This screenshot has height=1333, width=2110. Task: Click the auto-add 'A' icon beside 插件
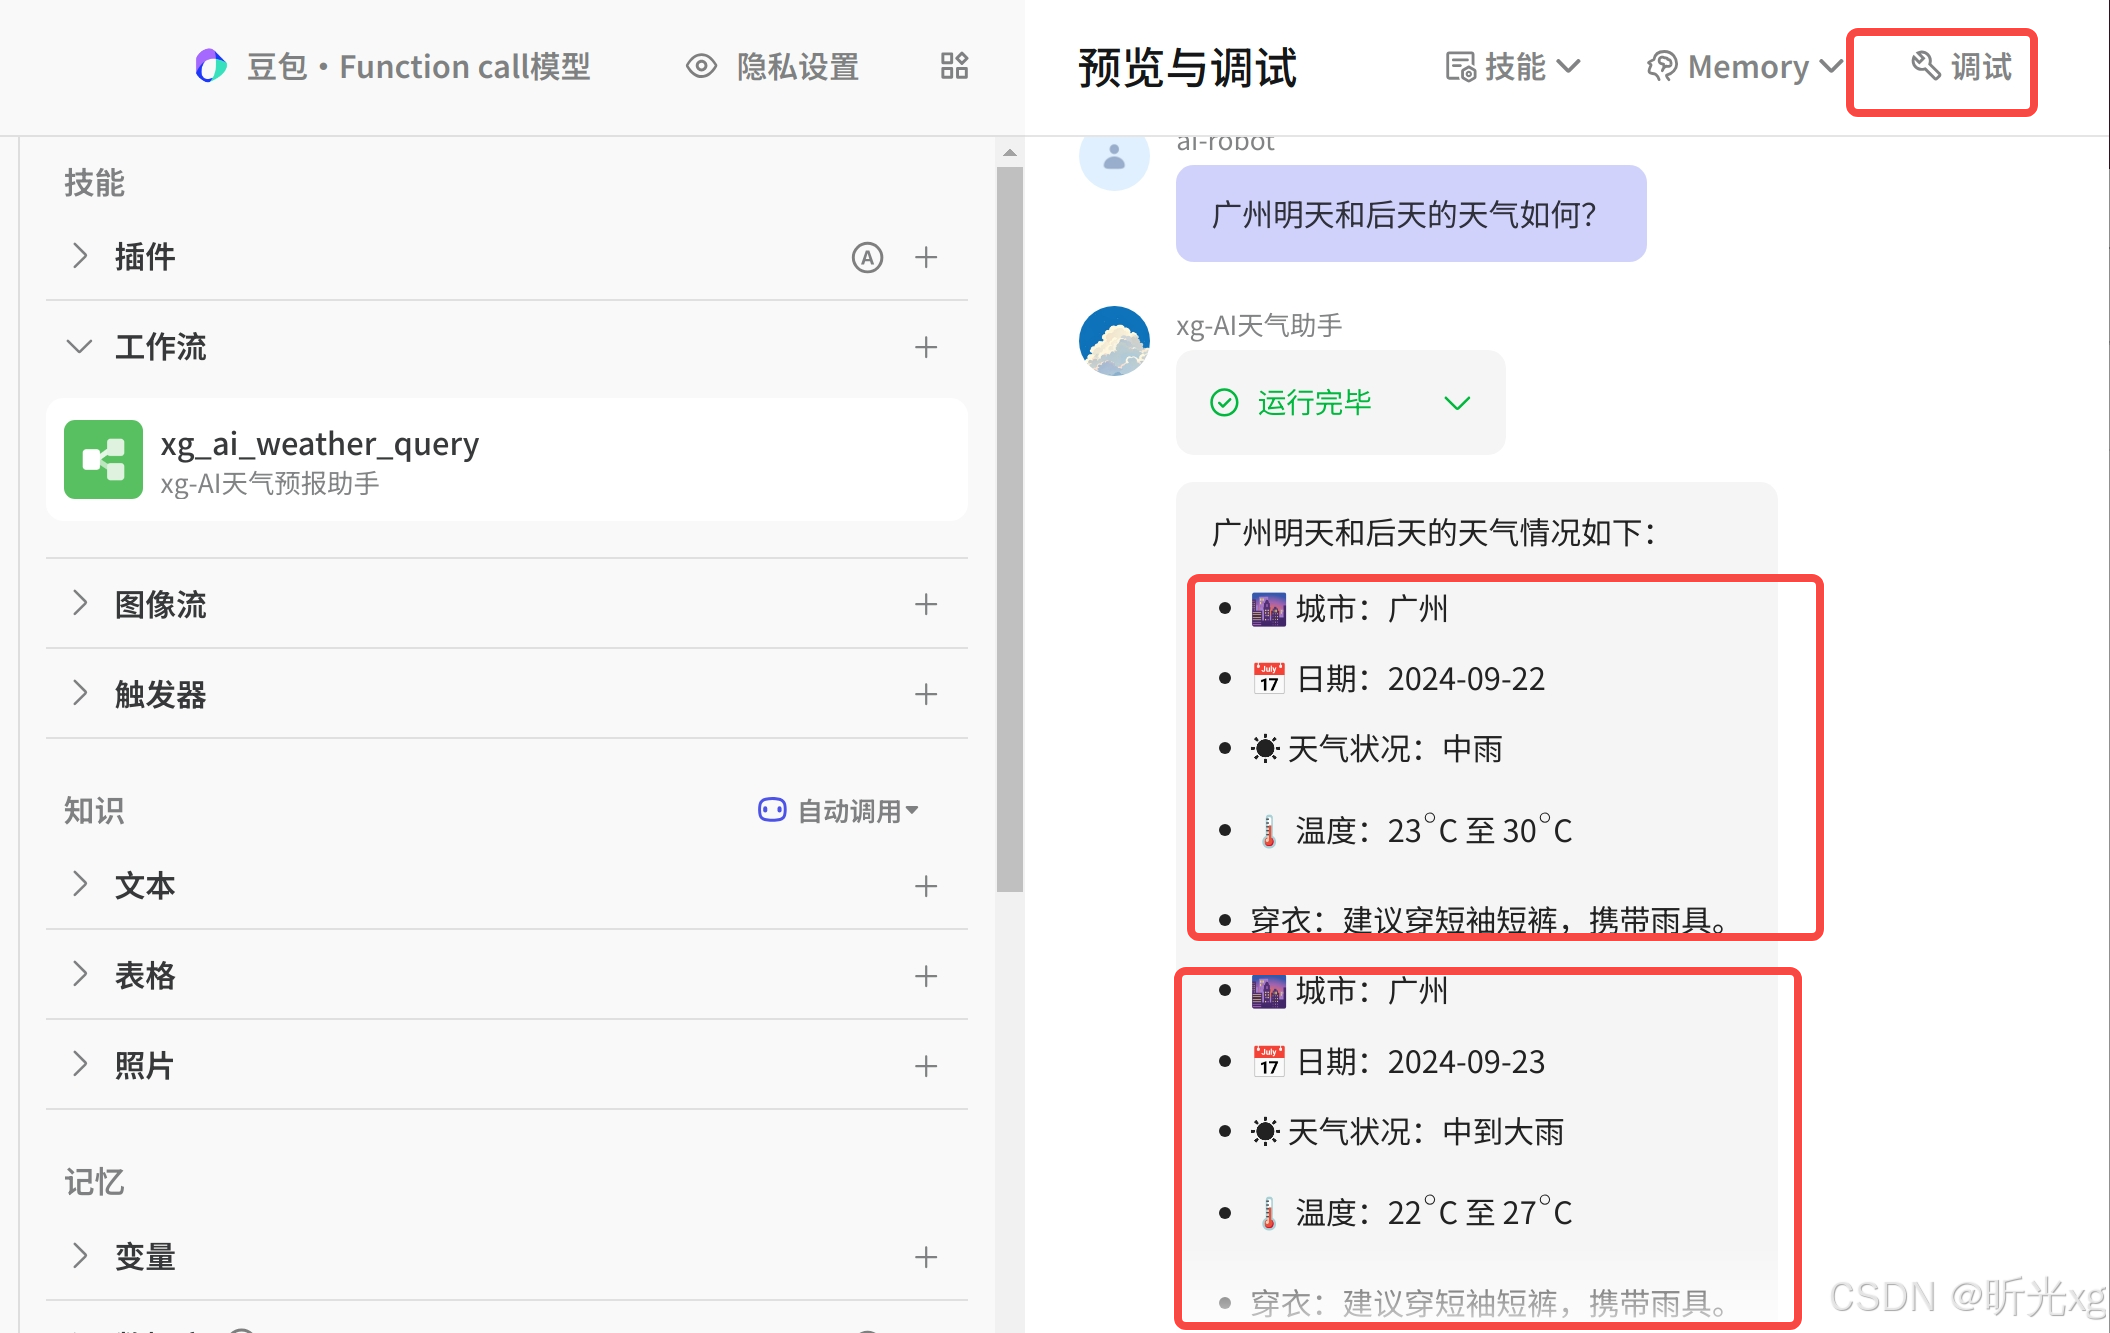[867, 258]
